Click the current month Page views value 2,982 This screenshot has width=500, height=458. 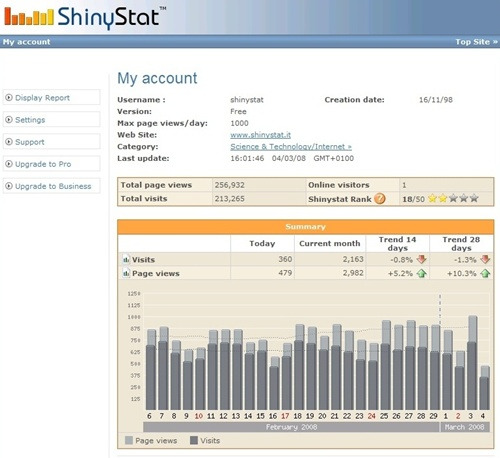[x=353, y=273]
